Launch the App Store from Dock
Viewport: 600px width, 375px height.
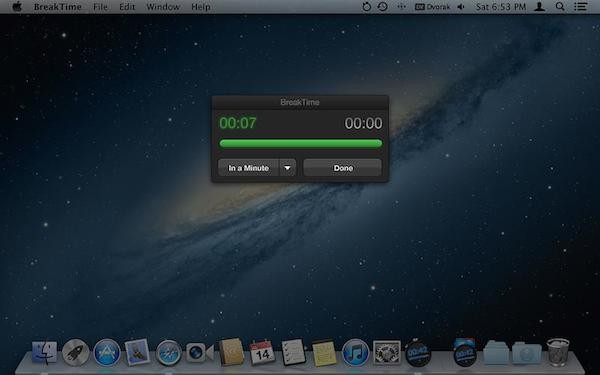click(x=107, y=352)
